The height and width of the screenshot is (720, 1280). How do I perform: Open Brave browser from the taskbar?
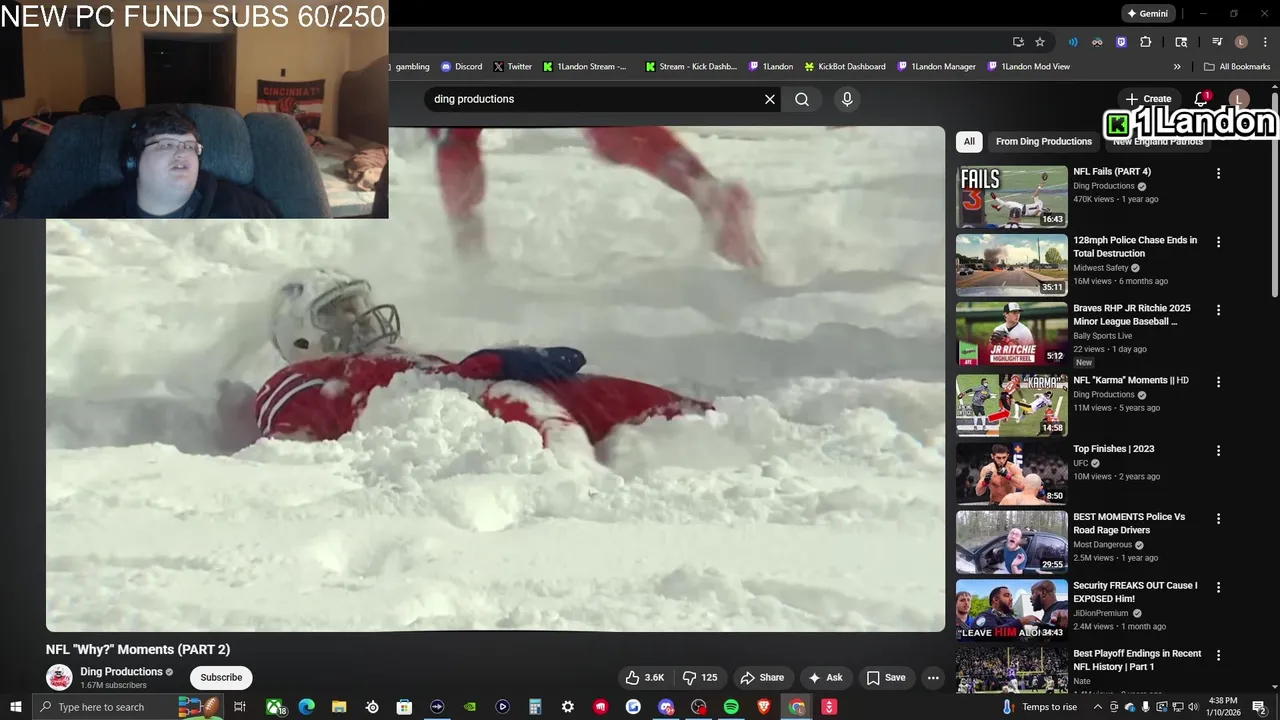click(x=764, y=707)
